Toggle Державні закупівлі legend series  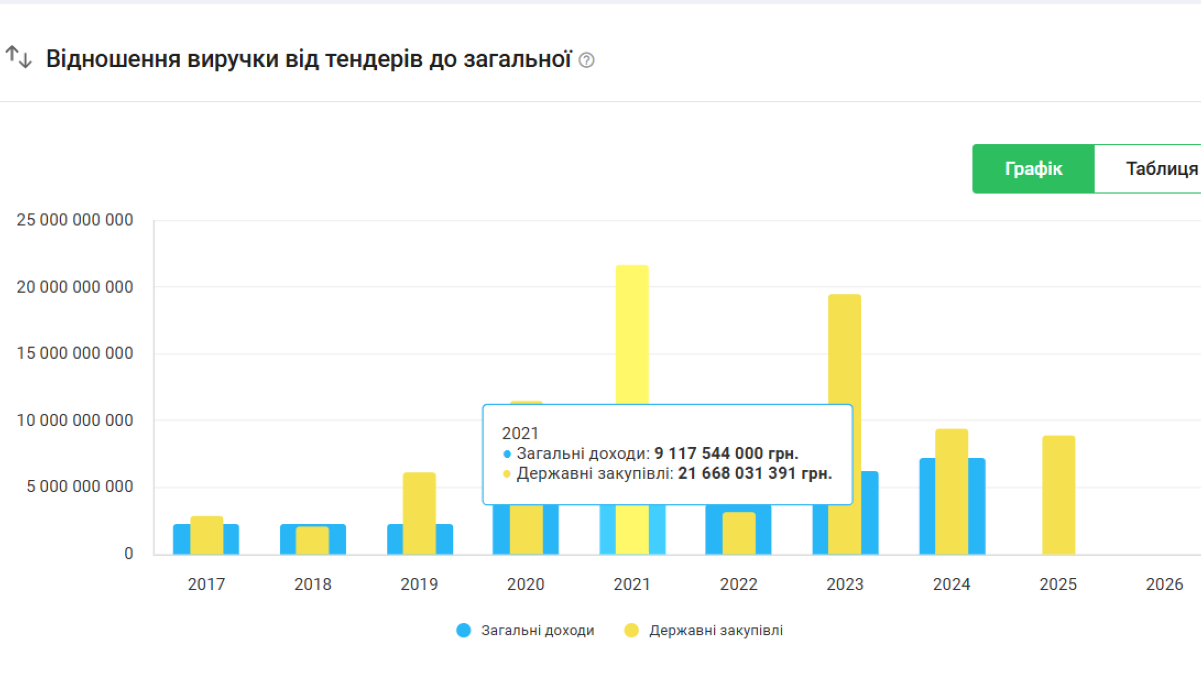click(715, 631)
